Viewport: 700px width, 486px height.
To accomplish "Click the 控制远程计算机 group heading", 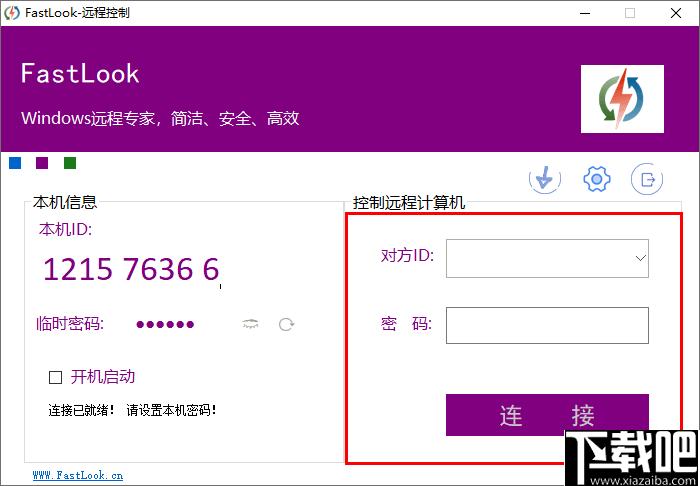I will (409, 203).
